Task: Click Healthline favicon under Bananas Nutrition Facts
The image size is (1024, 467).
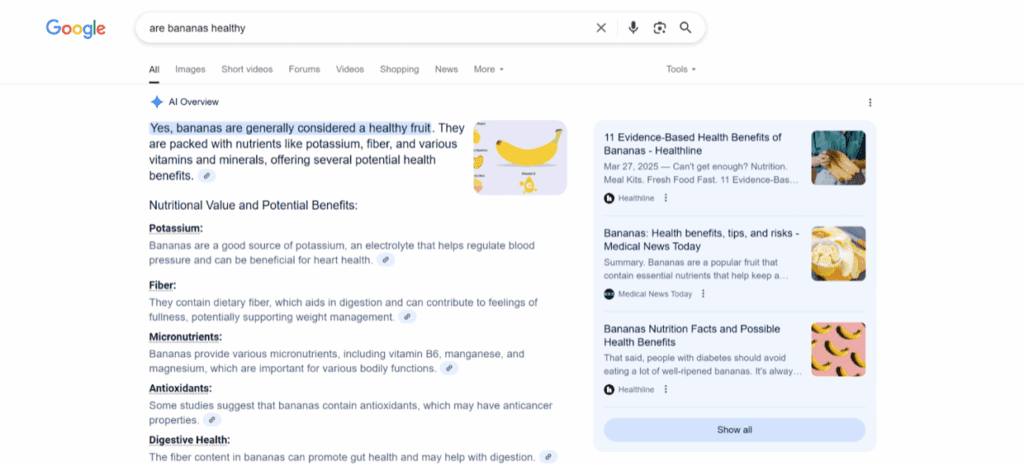Action: click(x=609, y=389)
